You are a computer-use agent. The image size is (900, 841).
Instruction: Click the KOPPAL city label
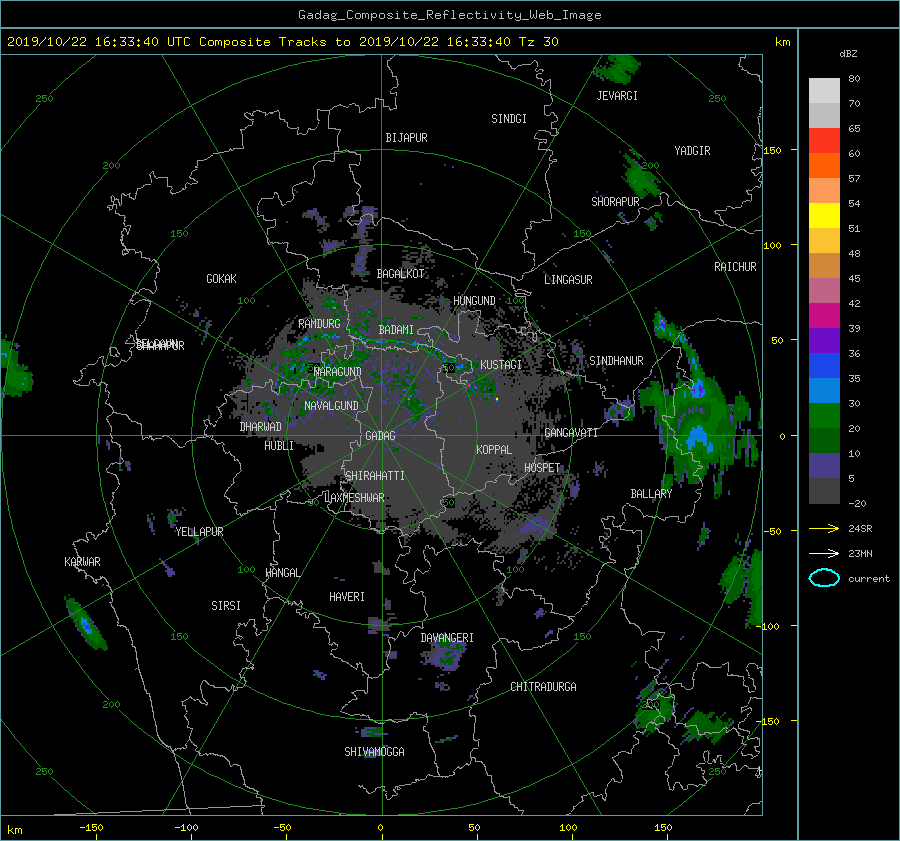click(494, 450)
